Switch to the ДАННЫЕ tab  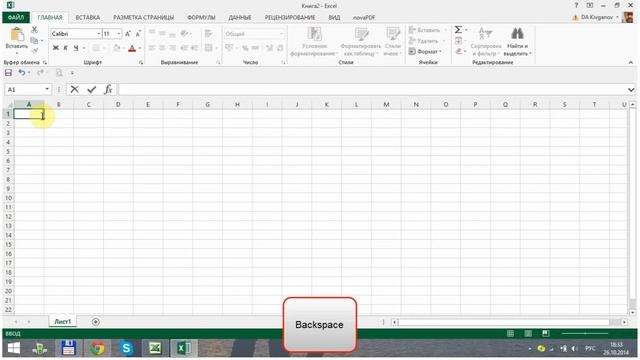pyautogui.click(x=240, y=18)
